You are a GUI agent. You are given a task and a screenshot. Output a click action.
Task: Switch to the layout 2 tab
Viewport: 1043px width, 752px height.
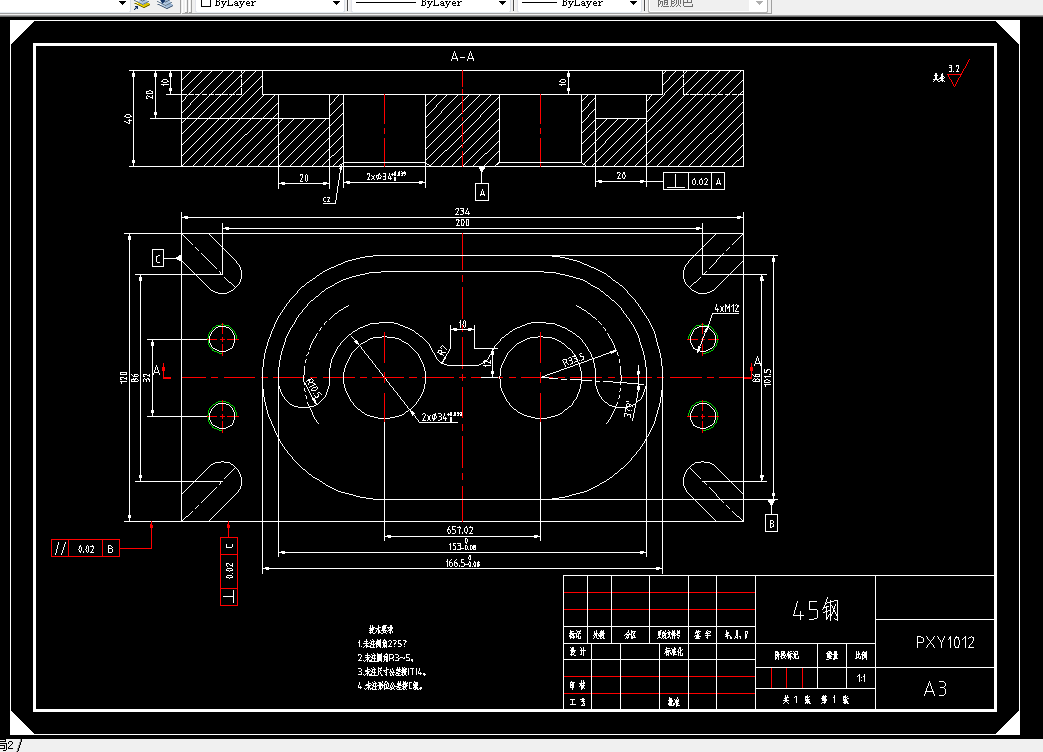9,745
